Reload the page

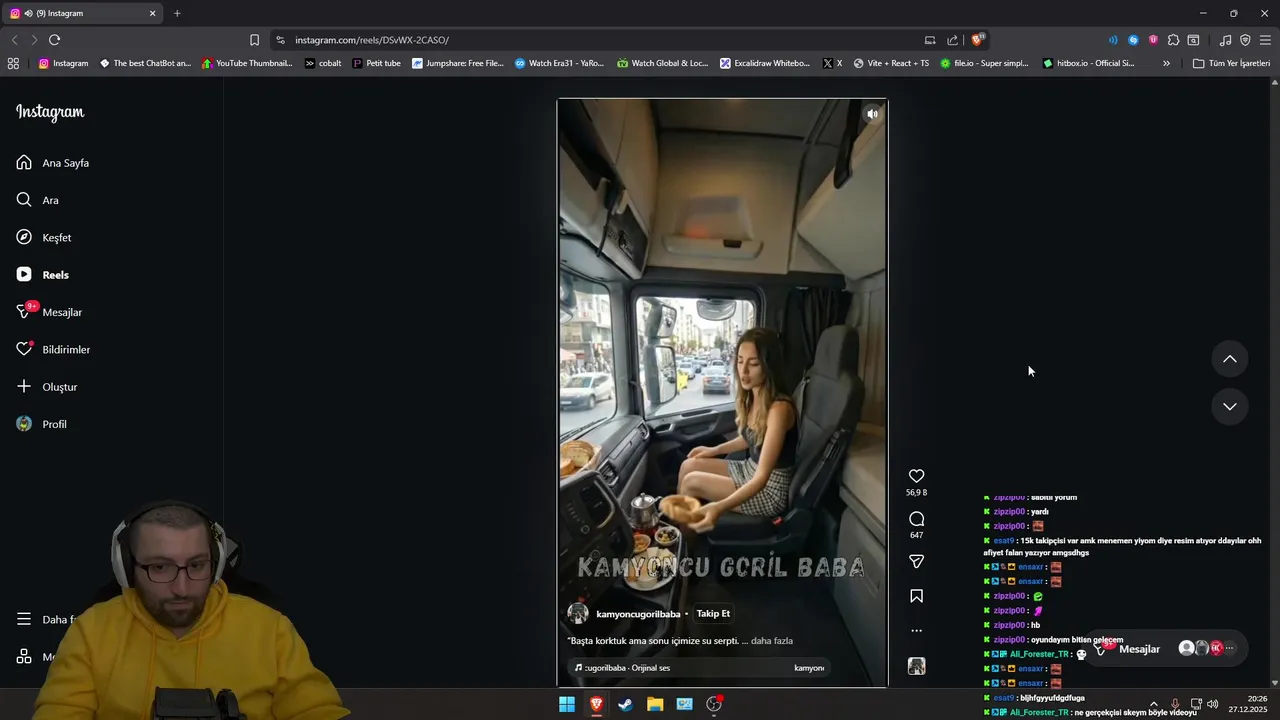[x=54, y=40]
